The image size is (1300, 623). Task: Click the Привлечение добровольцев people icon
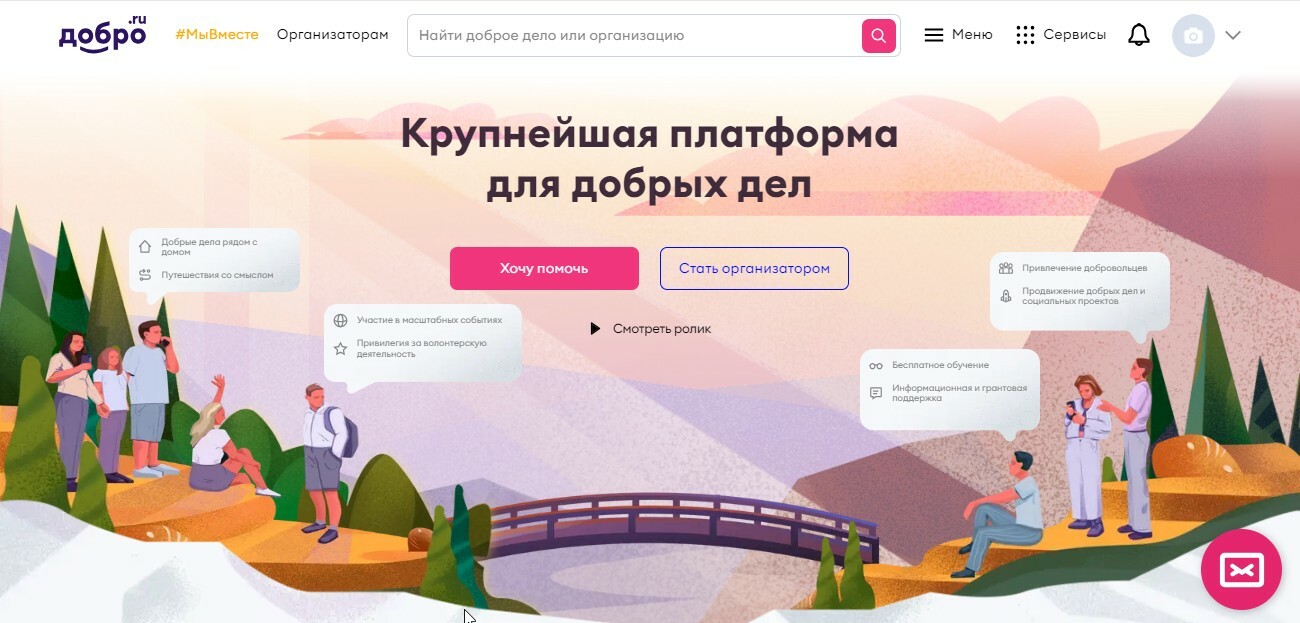pyautogui.click(x=1006, y=268)
